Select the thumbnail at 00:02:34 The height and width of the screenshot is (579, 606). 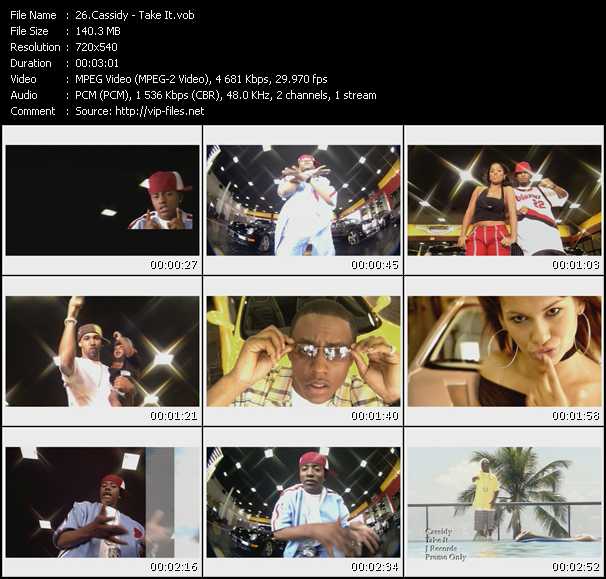point(303,502)
